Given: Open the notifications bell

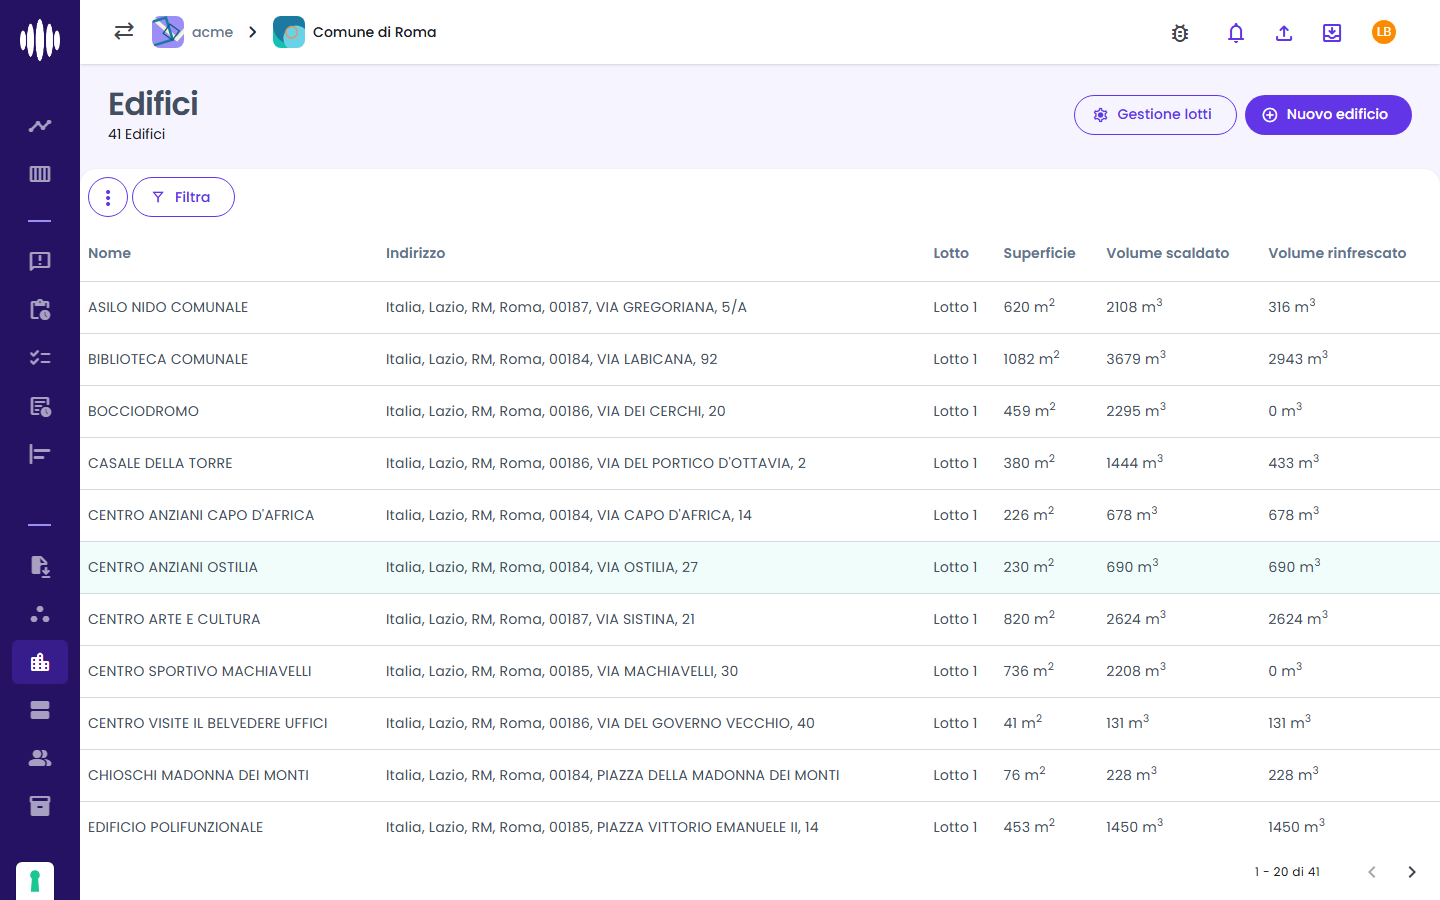Looking at the screenshot, I should (x=1236, y=33).
